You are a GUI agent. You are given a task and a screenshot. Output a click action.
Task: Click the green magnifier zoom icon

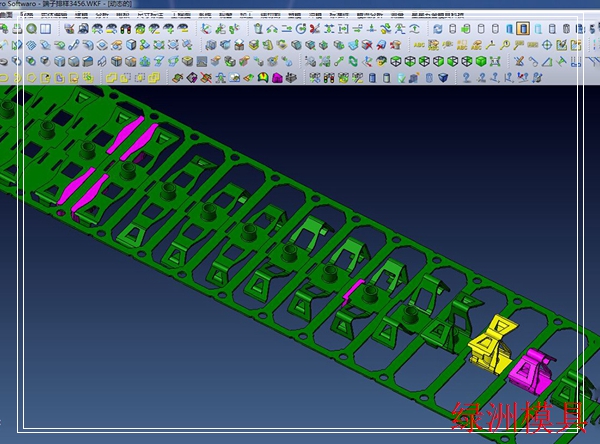pyautogui.click(x=31, y=29)
